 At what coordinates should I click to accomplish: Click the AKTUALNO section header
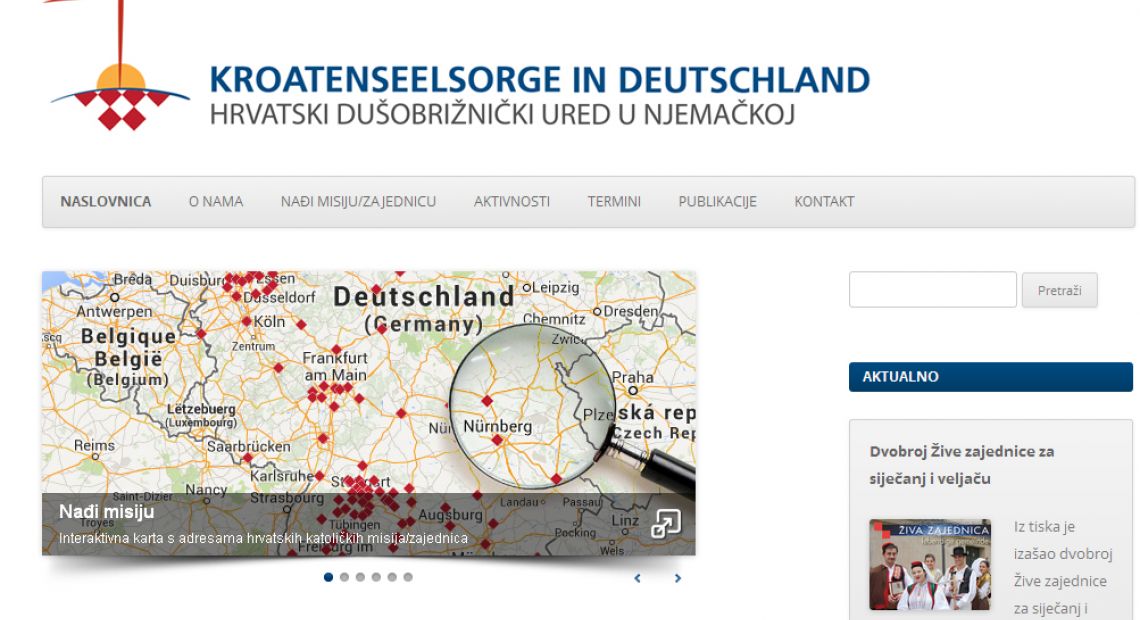coord(990,377)
